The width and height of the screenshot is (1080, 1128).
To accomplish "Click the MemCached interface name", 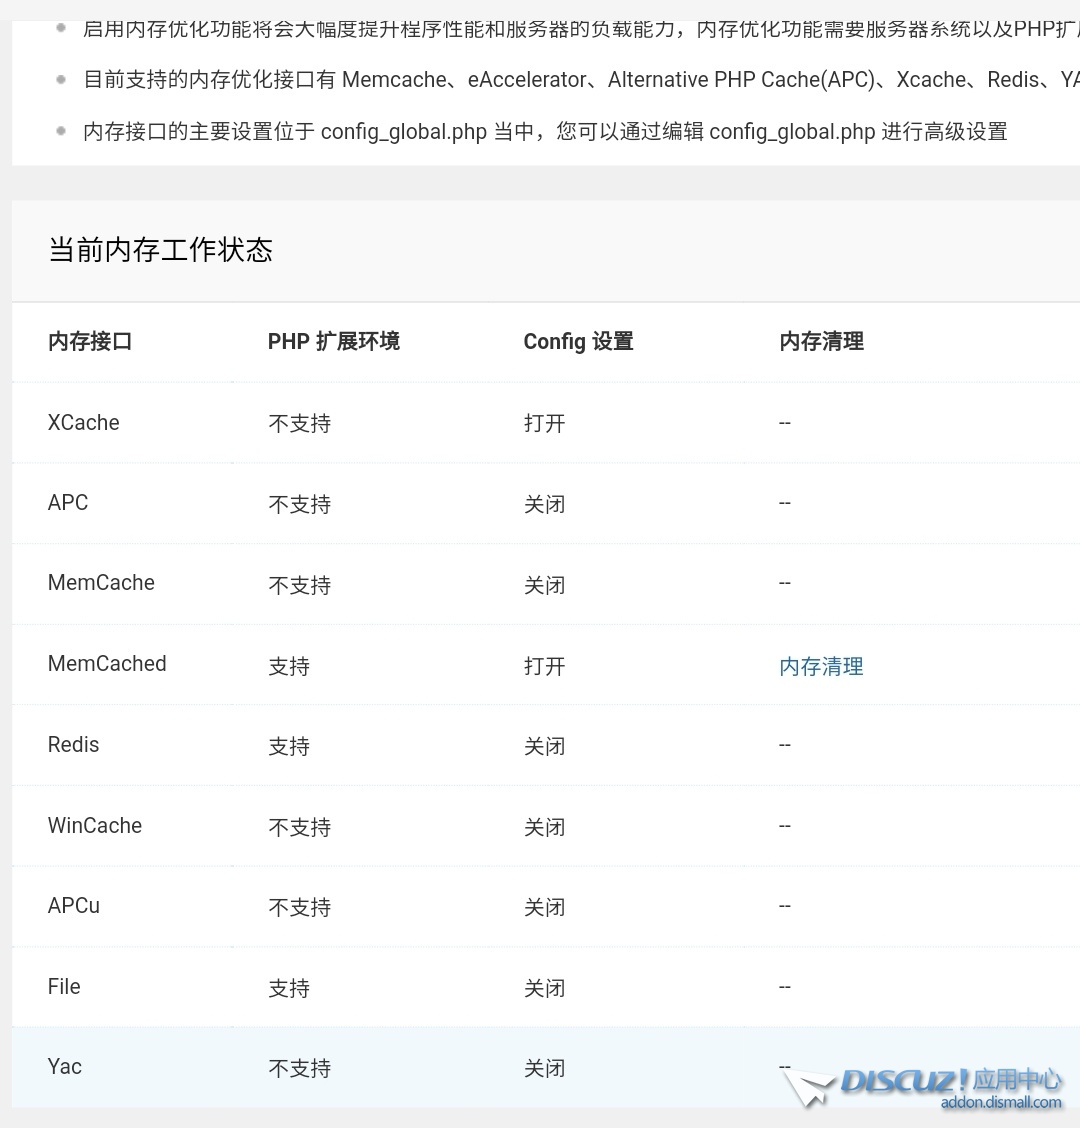I will point(107,664).
